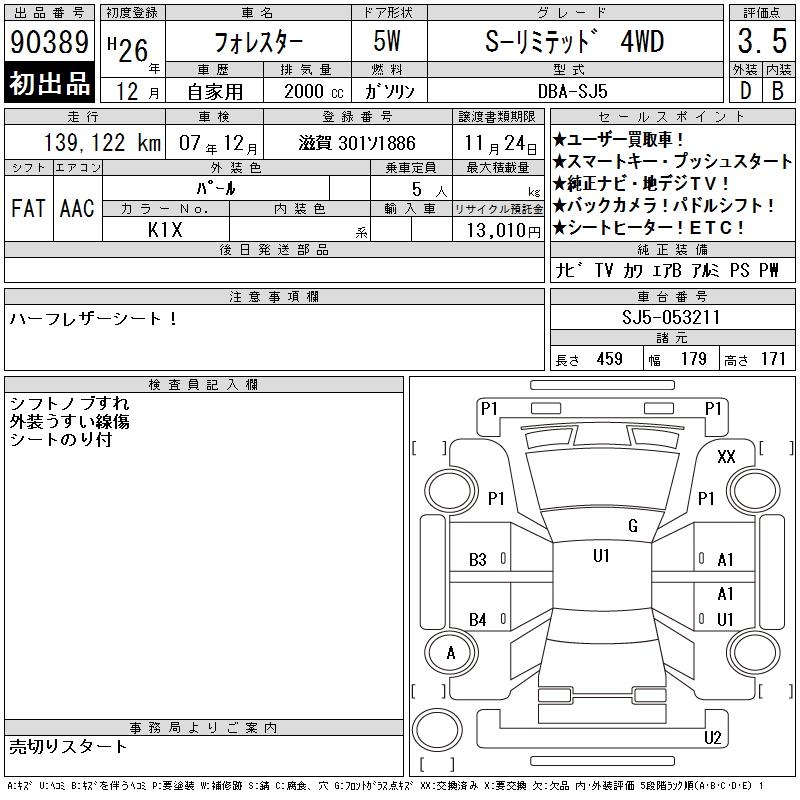Click the G mark on the windshield
The height and width of the screenshot is (800, 800).
[x=633, y=525]
